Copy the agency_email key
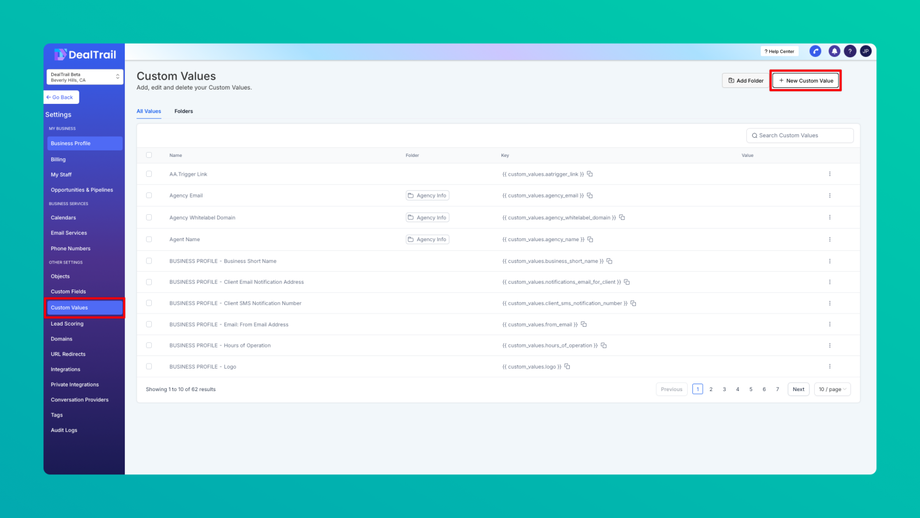920x518 pixels. (x=590, y=195)
